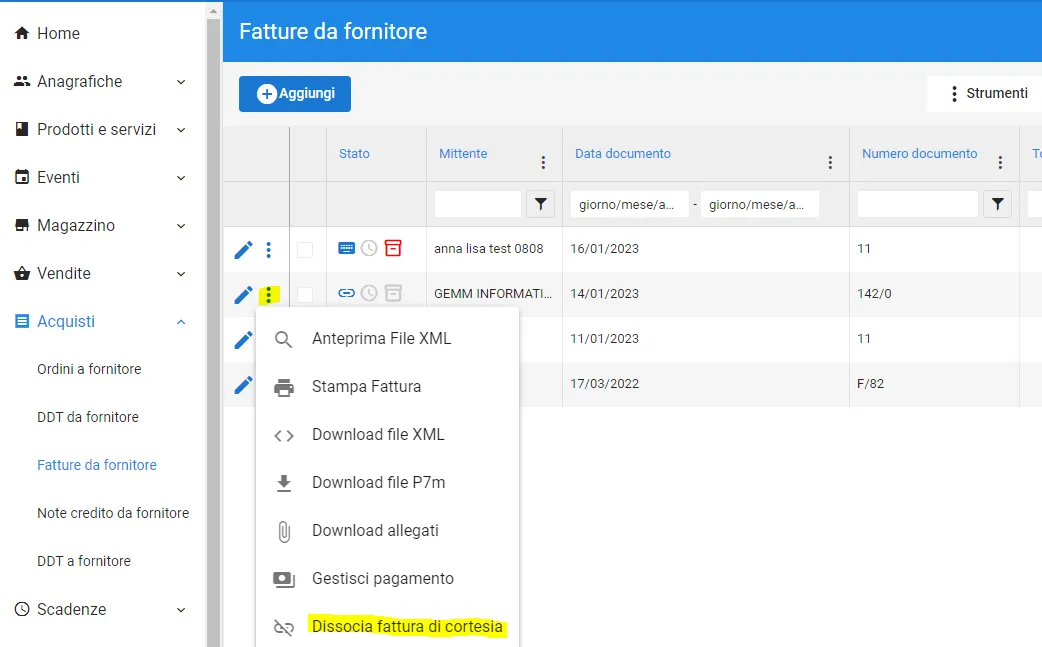Viewport: 1042px width, 647px height.
Task: Open Mittente column options menu
Action: pyautogui.click(x=543, y=163)
